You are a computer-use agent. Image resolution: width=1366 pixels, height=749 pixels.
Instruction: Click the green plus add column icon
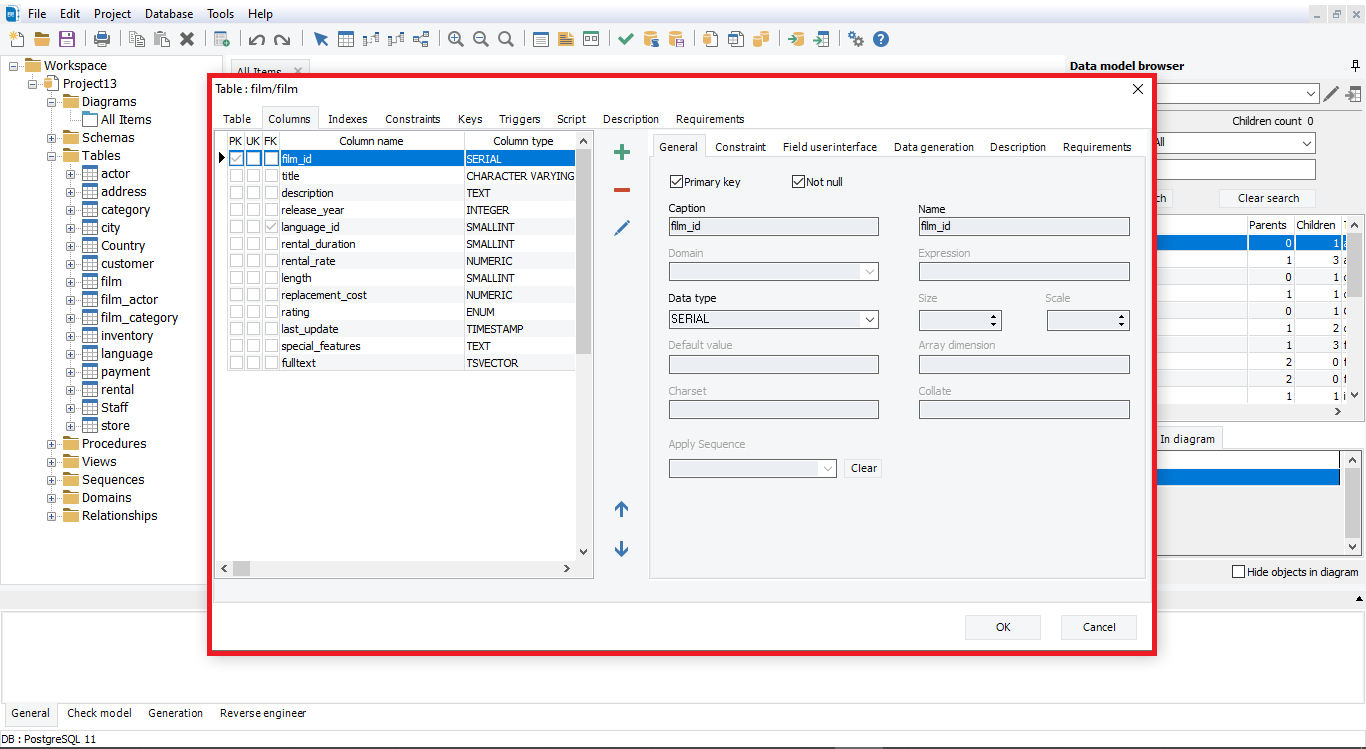click(622, 153)
